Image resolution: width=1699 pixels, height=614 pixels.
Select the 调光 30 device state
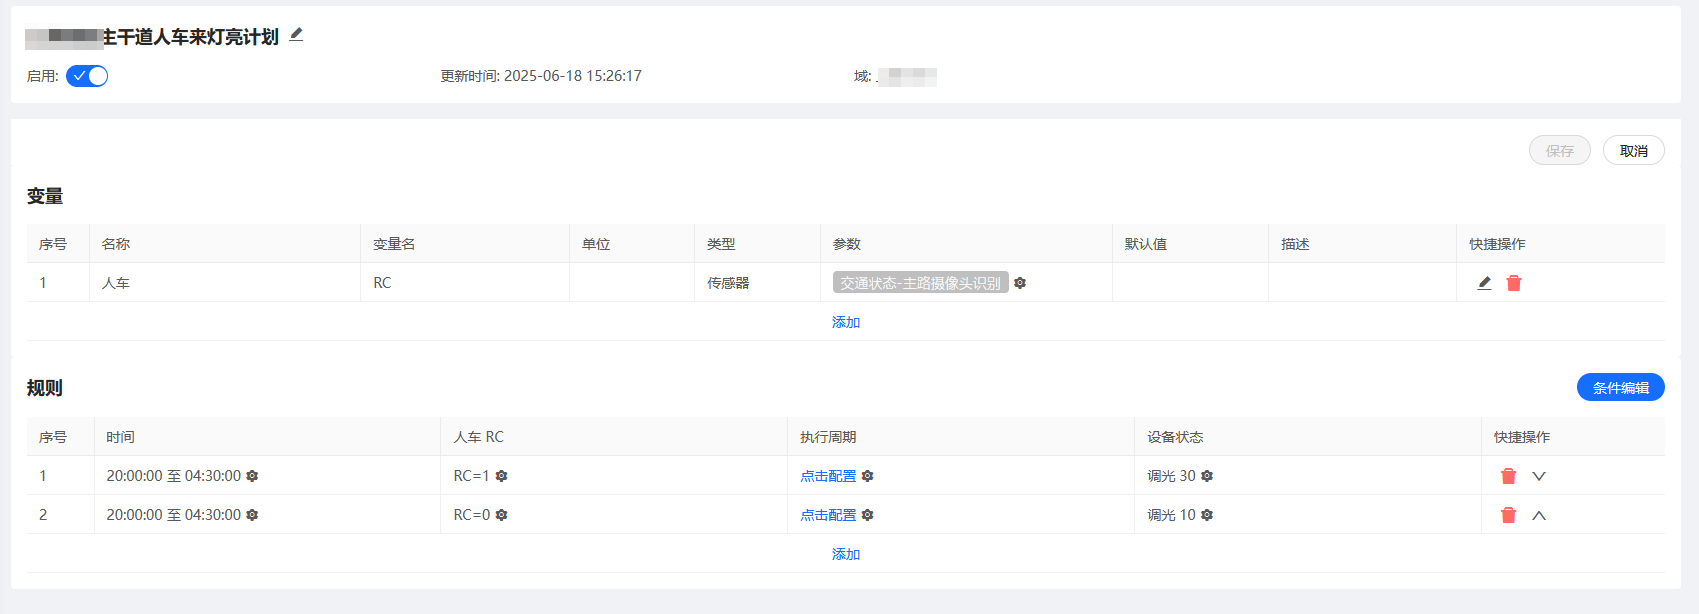click(x=1171, y=476)
